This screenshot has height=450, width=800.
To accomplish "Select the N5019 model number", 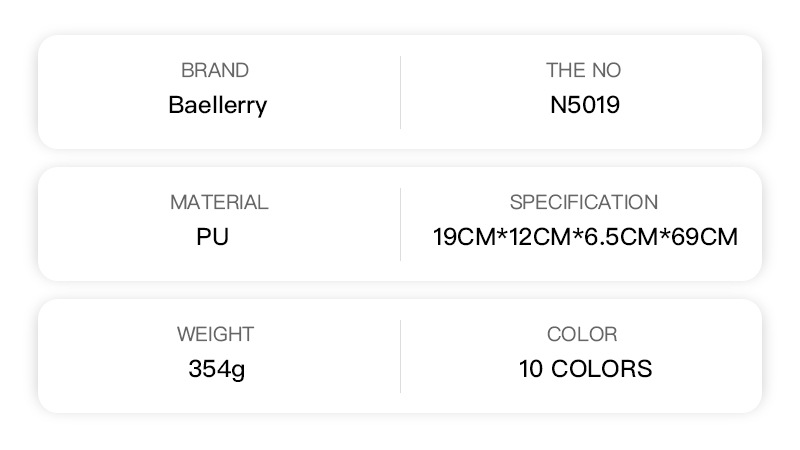I will click(x=585, y=105).
